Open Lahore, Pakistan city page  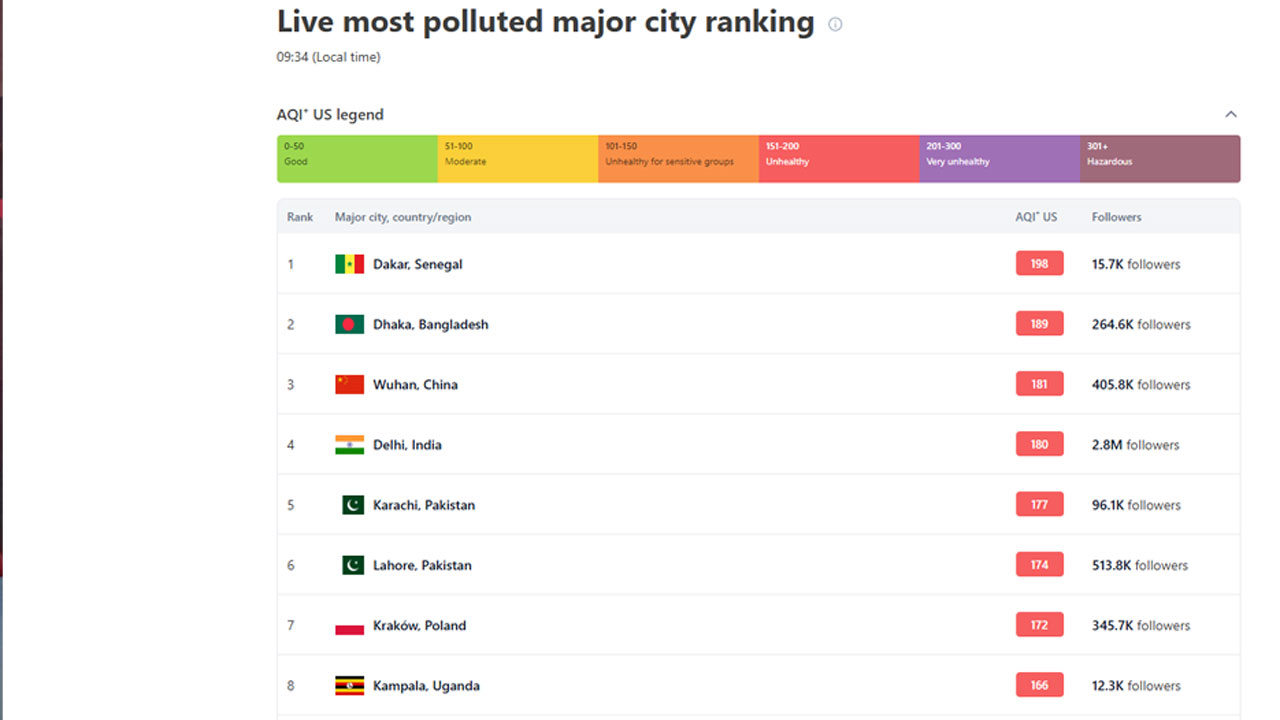[x=422, y=565]
